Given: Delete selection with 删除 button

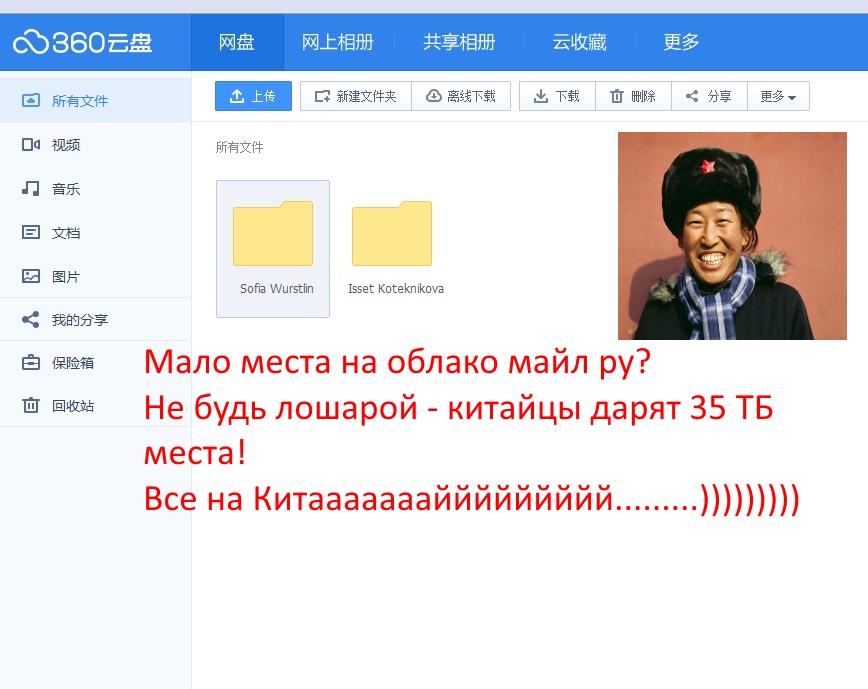Looking at the screenshot, I should pyautogui.click(x=633, y=96).
